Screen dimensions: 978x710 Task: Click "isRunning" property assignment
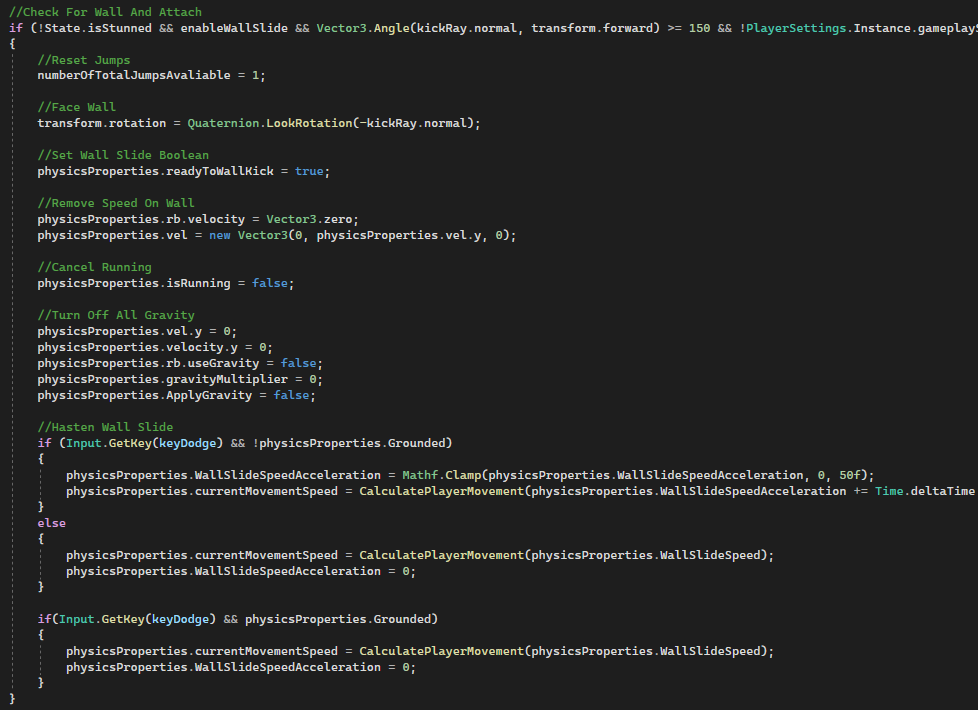coord(198,283)
